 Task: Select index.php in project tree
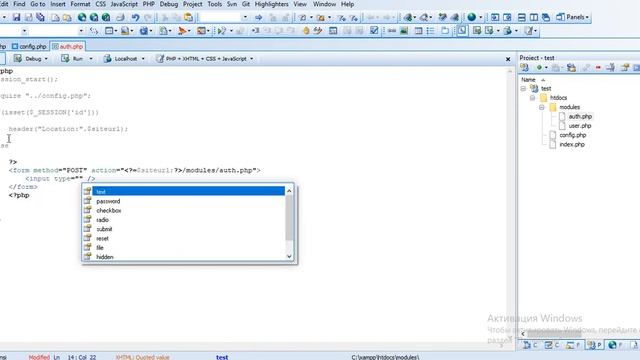tap(572, 144)
